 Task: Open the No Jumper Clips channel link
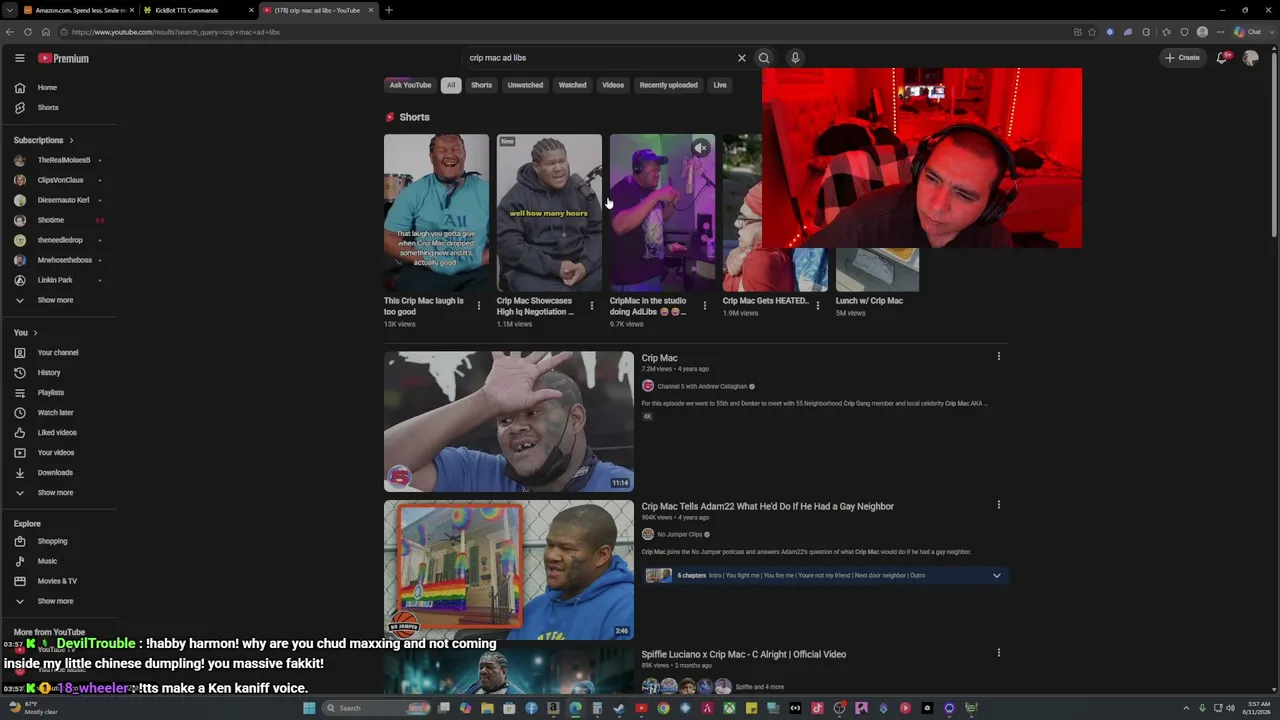click(x=679, y=534)
